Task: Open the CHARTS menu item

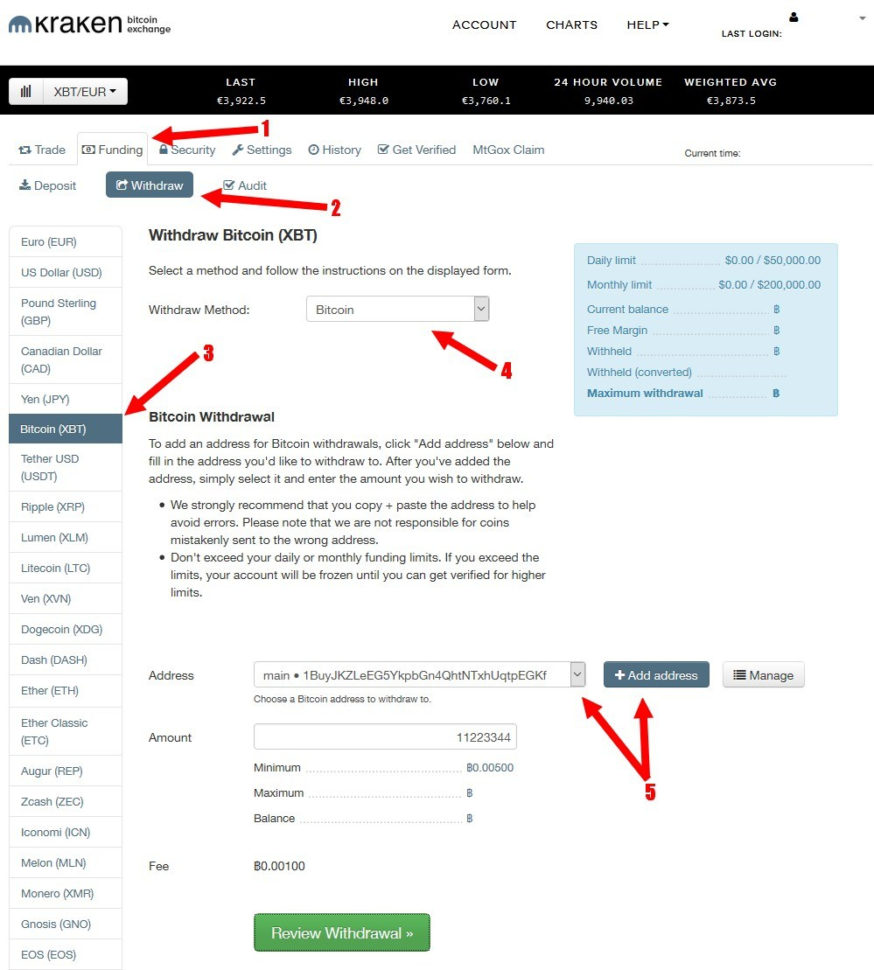Action: point(571,24)
